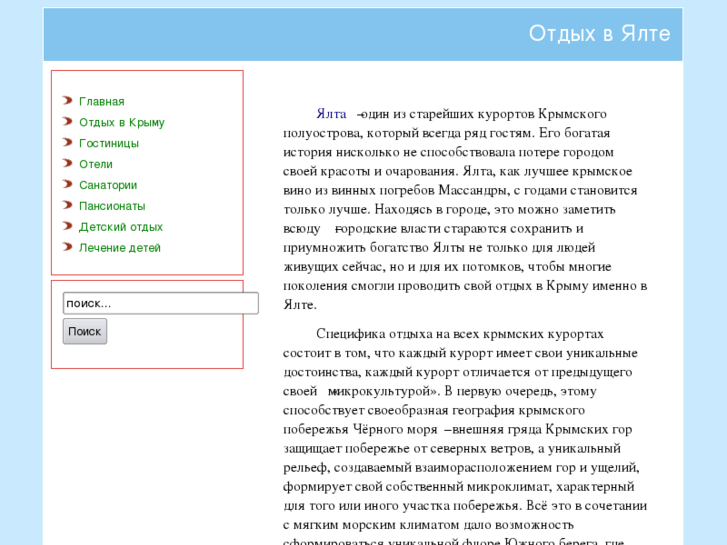The height and width of the screenshot is (545, 727).
Task: Click the arrow bullet beside Гостиницы
Action: pyautogui.click(x=67, y=143)
